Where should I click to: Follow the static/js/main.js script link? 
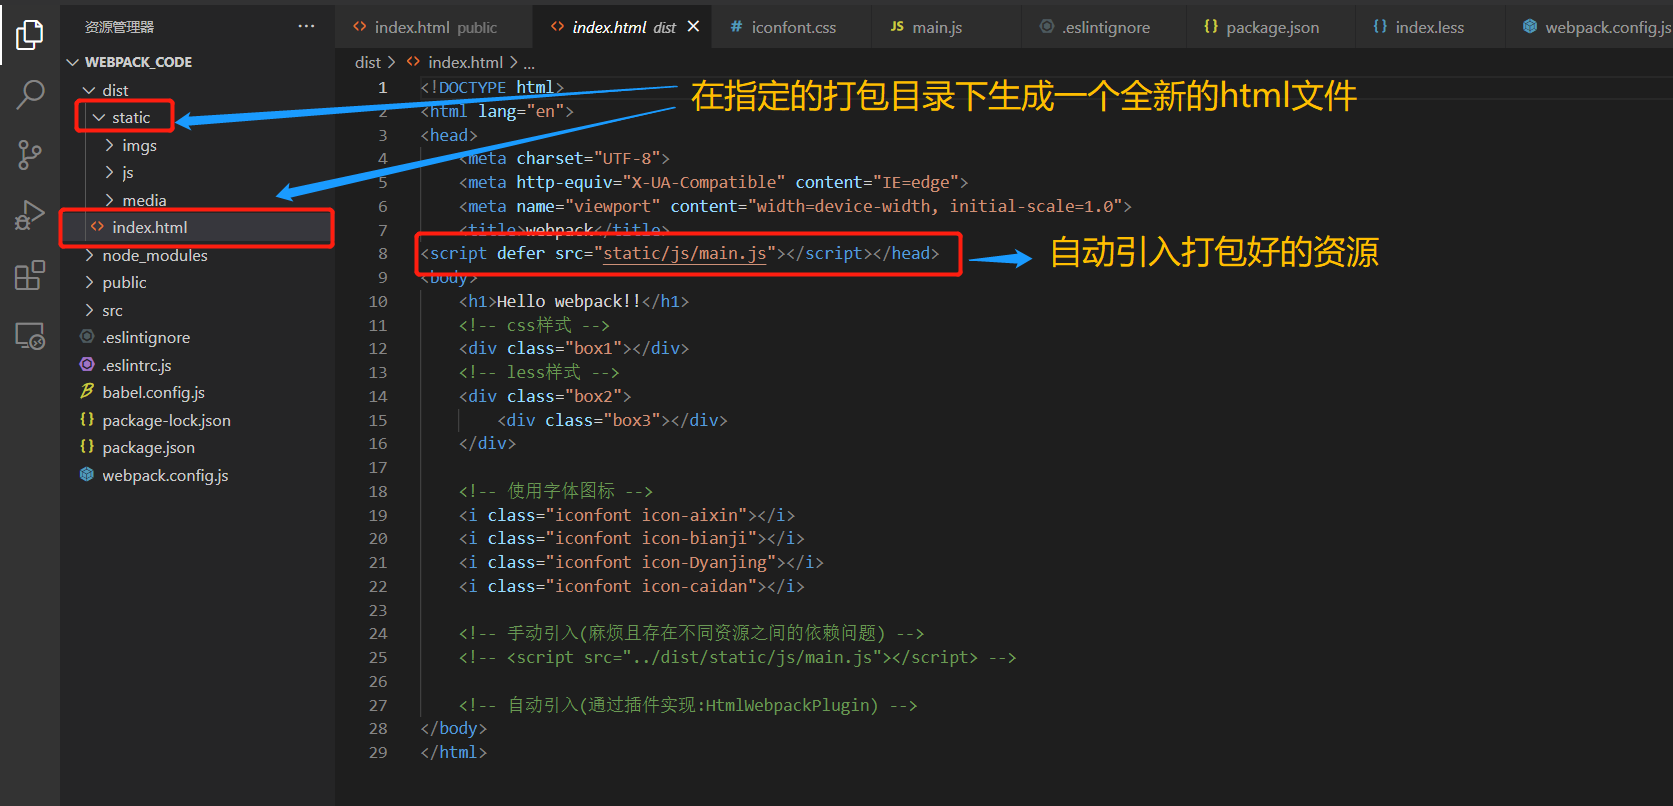pos(684,253)
